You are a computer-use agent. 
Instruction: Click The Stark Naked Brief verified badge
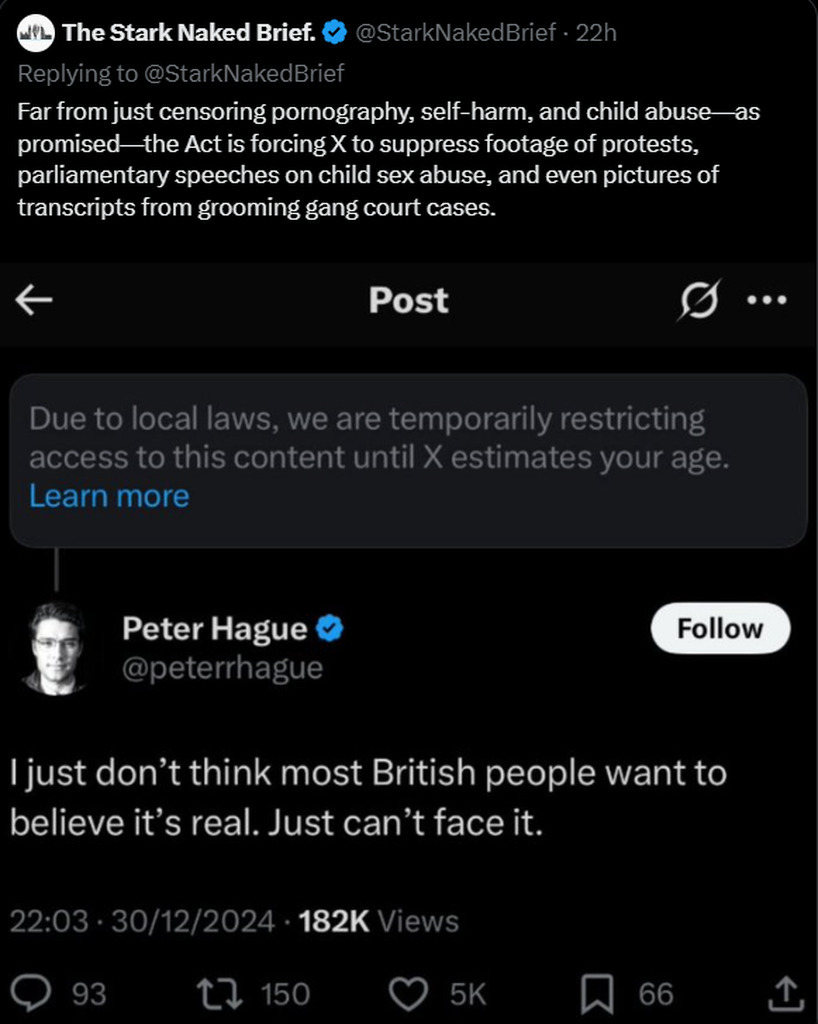tap(335, 33)
